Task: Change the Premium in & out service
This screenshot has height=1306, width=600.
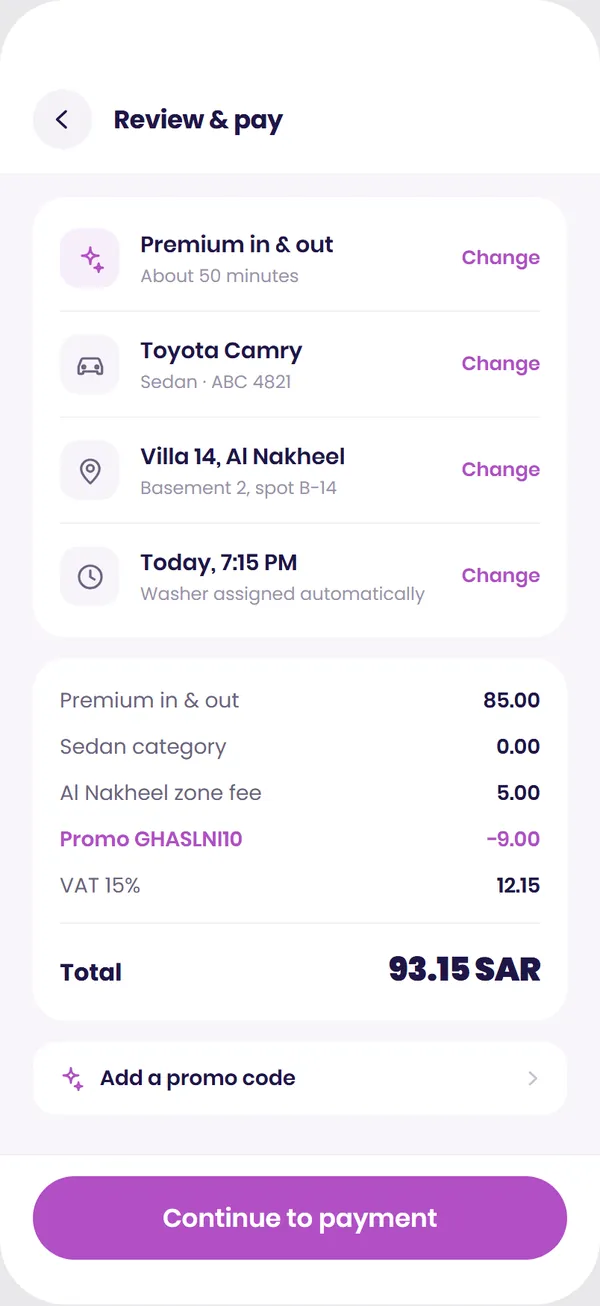Action: (x=500, y=258)
